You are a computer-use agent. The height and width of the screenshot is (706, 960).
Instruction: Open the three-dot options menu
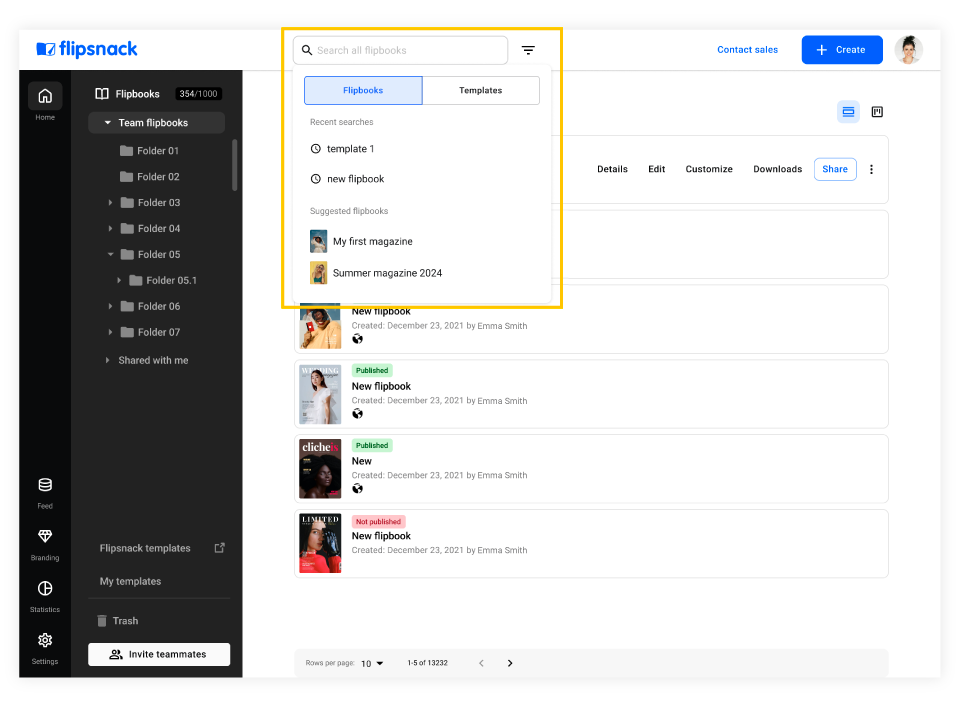[871, 169]
